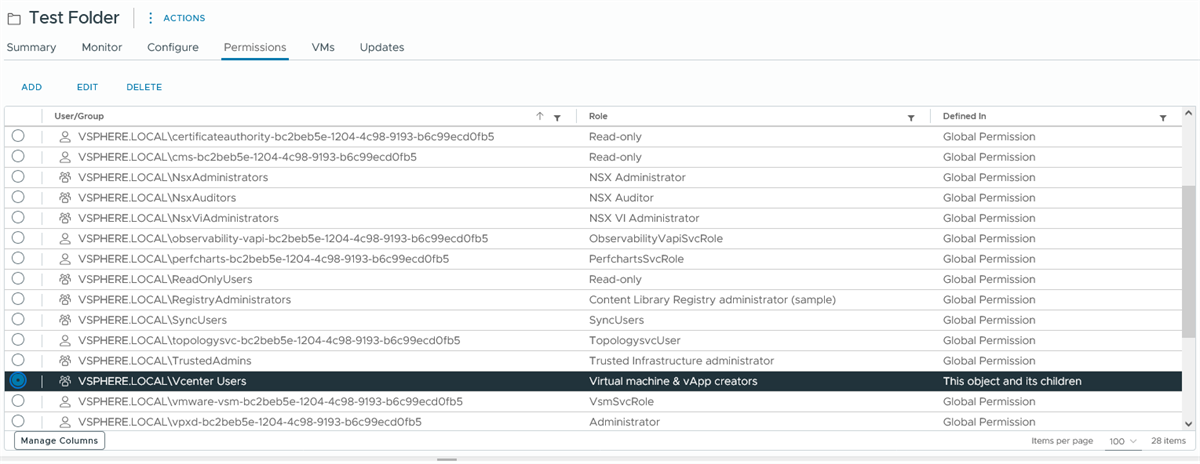Select the ReadOnlyUsers row radio button
The height and width of the screenshot is (464, 1200).
click(18, 279)
